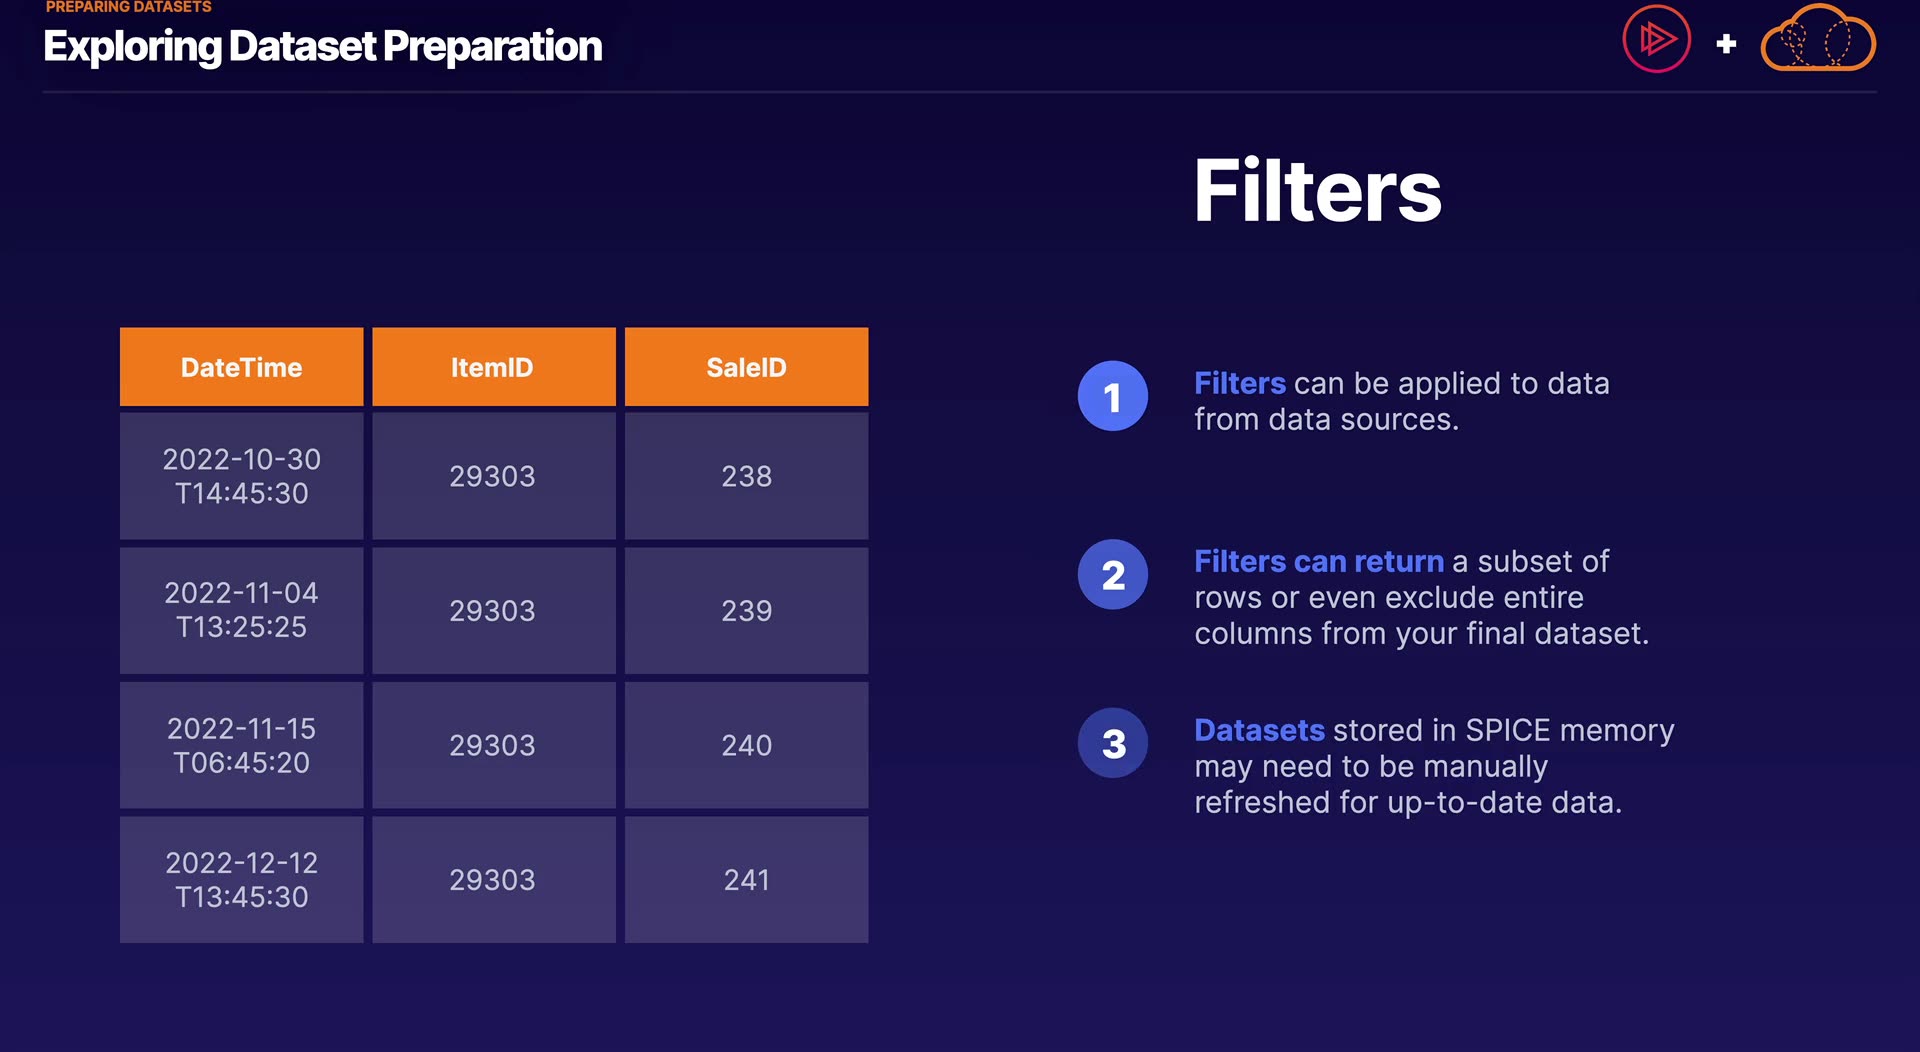Select the 2022-11-04 T13:25:25 cell
This screenshot has width=1920, height=1052.
pyautogui.click(x=241, y=610)
